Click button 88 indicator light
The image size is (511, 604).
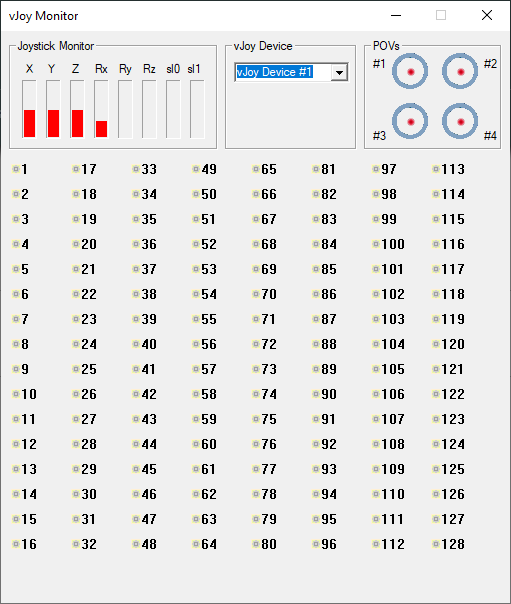tap(316, 344)
